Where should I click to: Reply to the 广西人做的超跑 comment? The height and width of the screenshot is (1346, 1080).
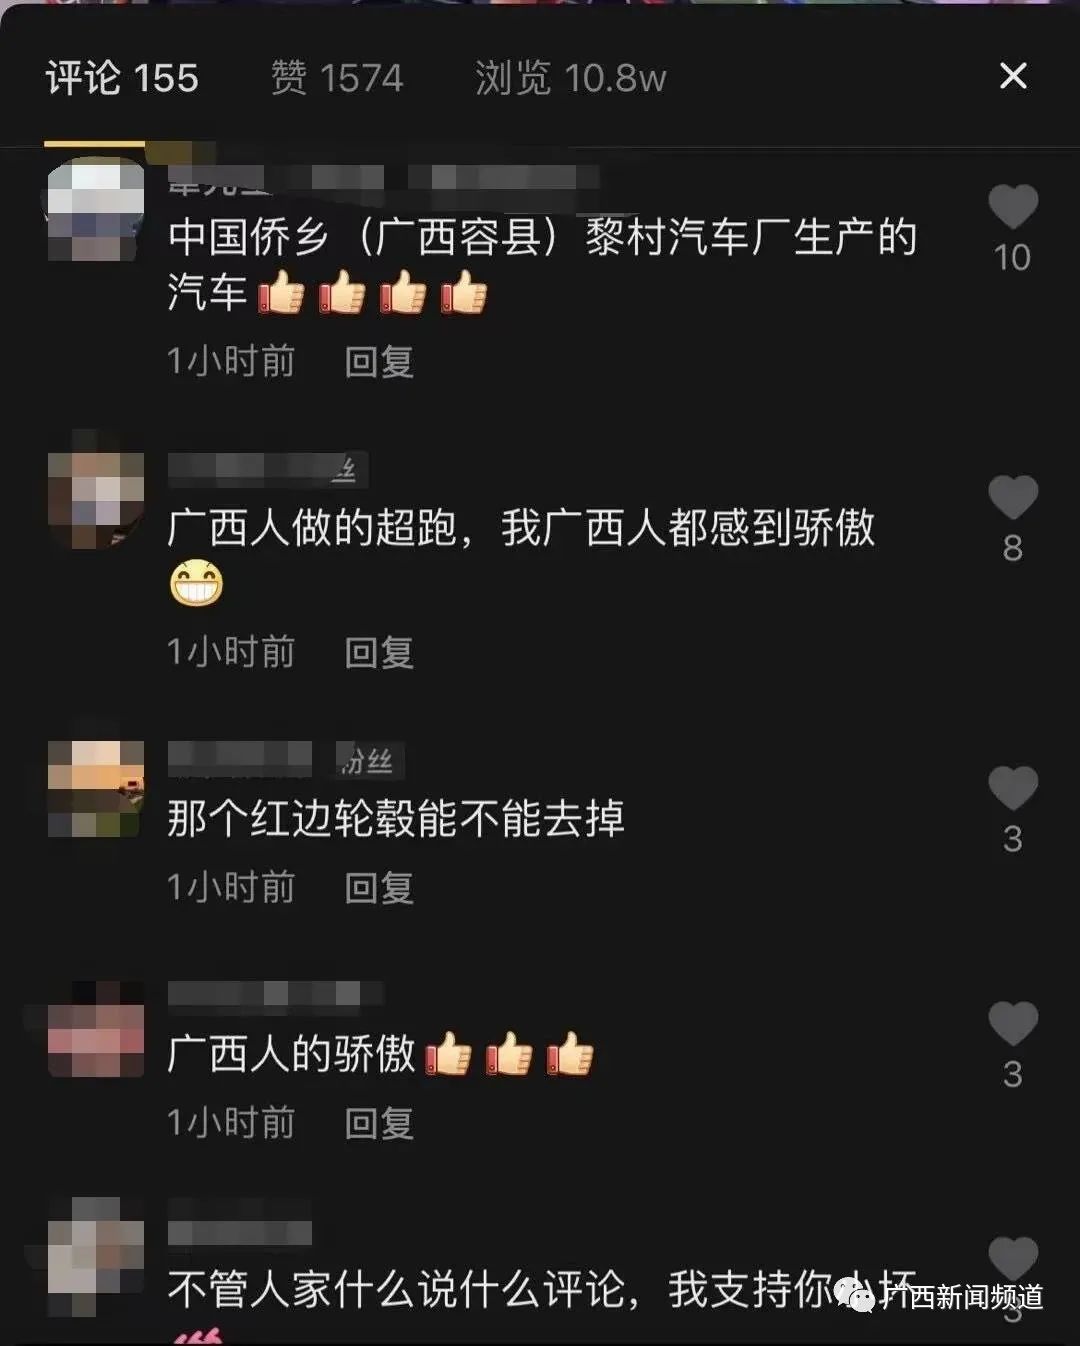point(379,653)
